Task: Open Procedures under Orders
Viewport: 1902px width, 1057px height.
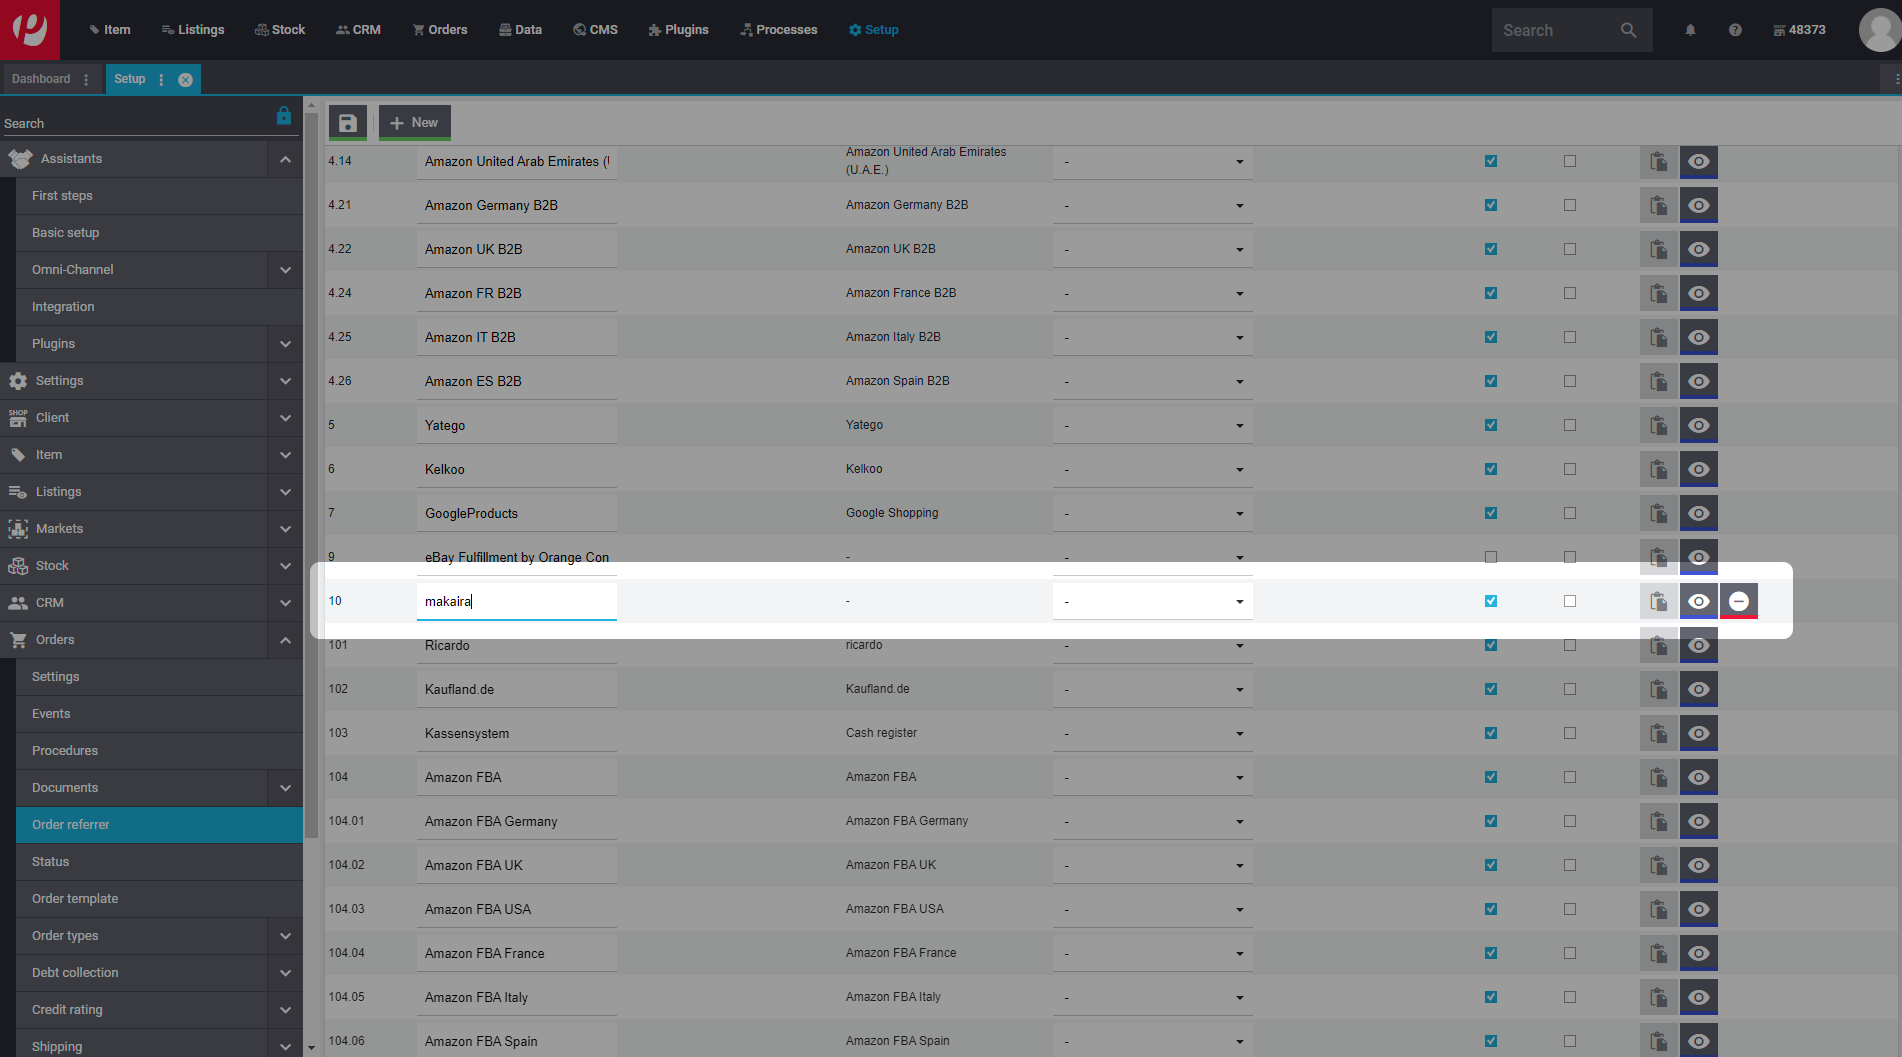Action: click(x=159, y=751)
